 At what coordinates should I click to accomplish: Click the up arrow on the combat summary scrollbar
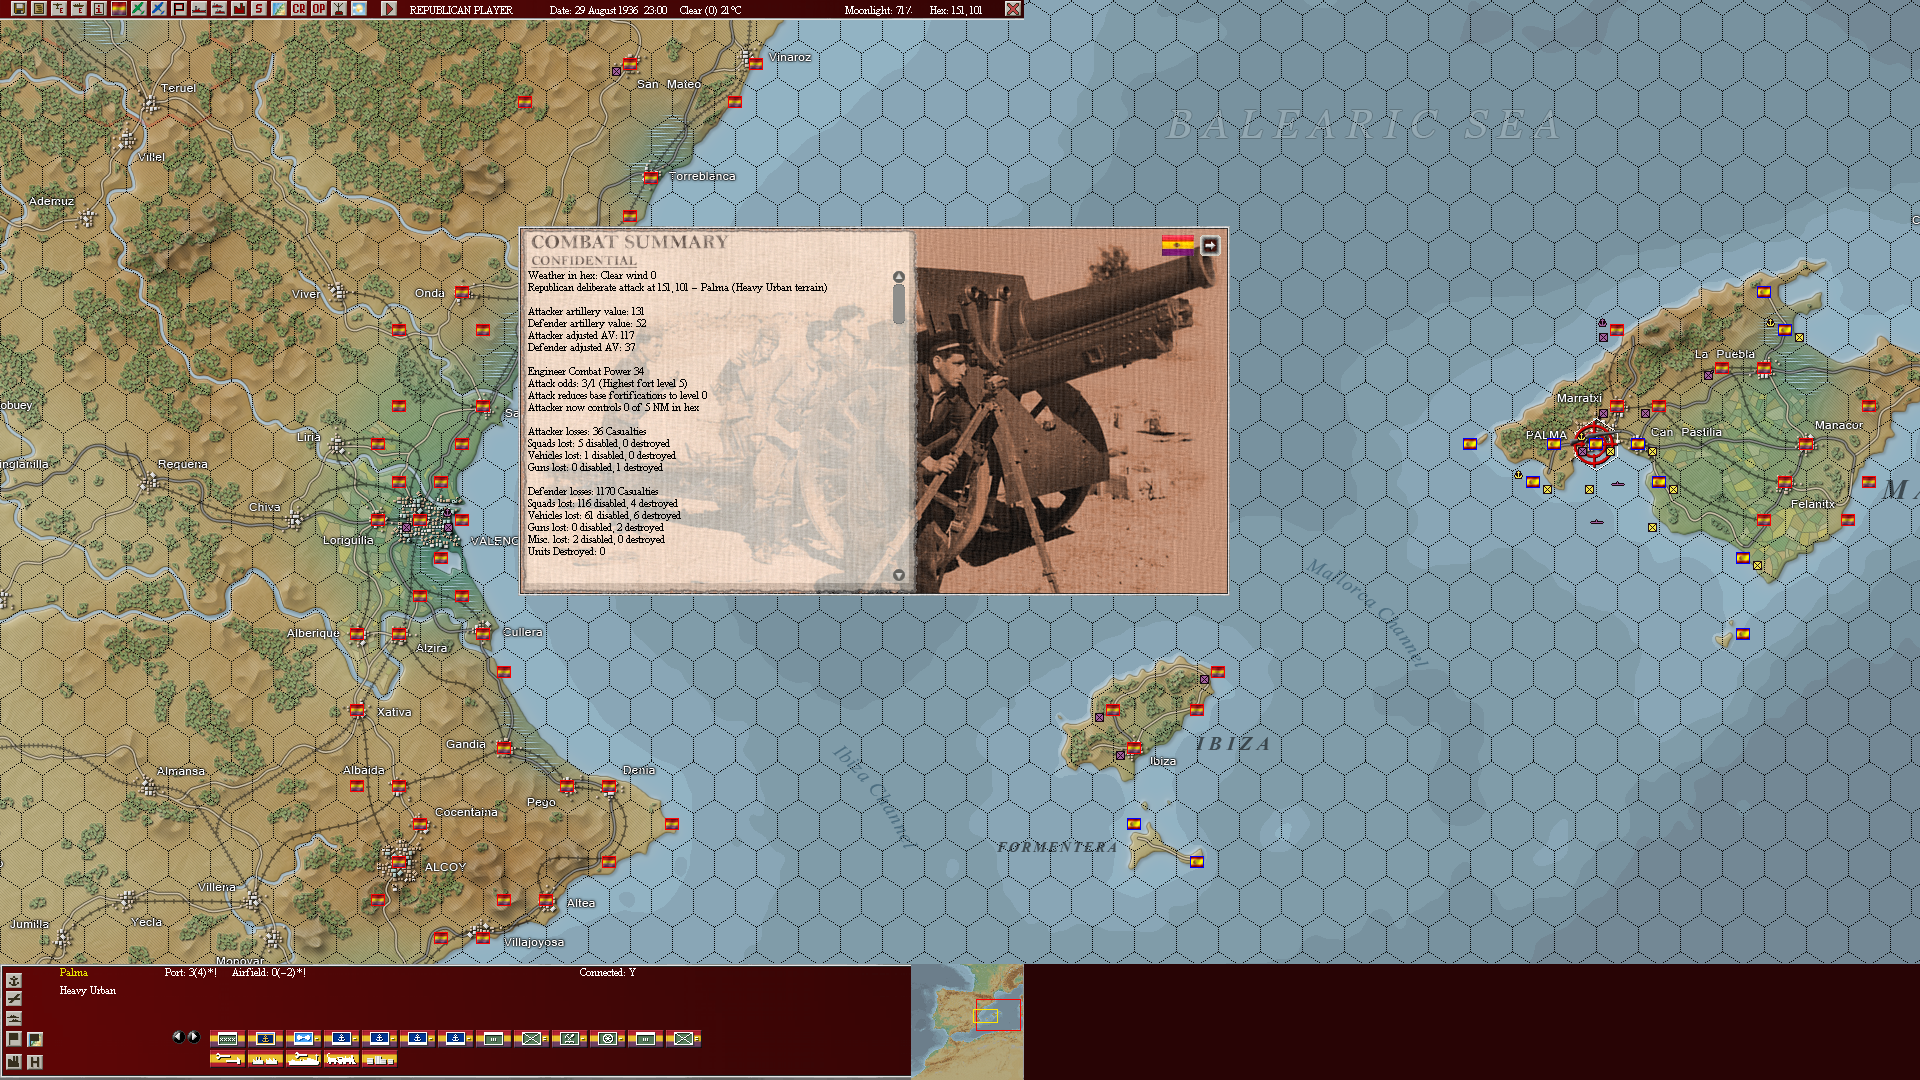[x=898, y=277]
